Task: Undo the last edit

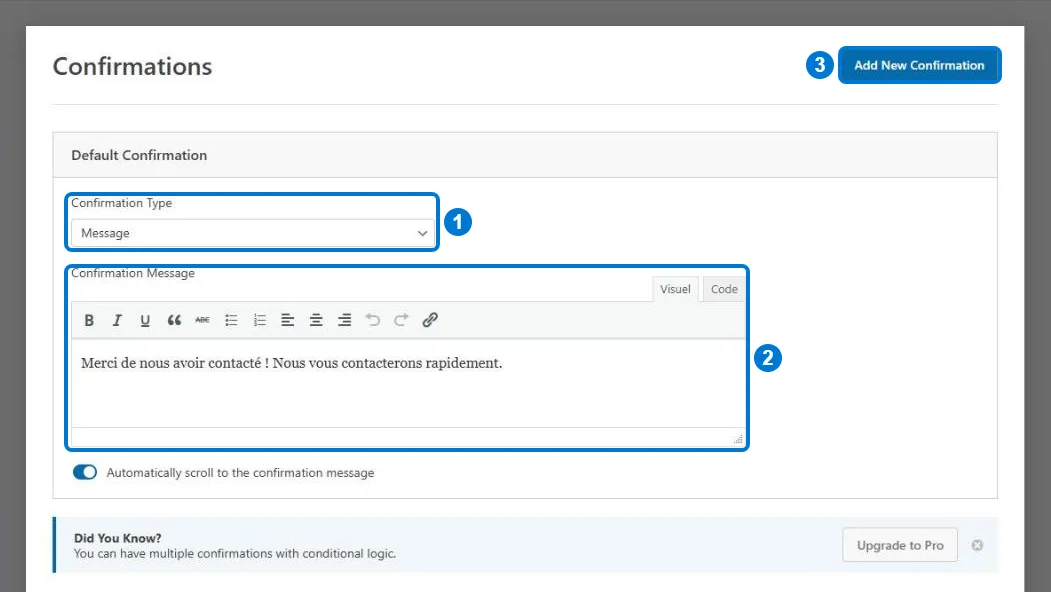Action: pyautogui.click(x=373, y=320)
